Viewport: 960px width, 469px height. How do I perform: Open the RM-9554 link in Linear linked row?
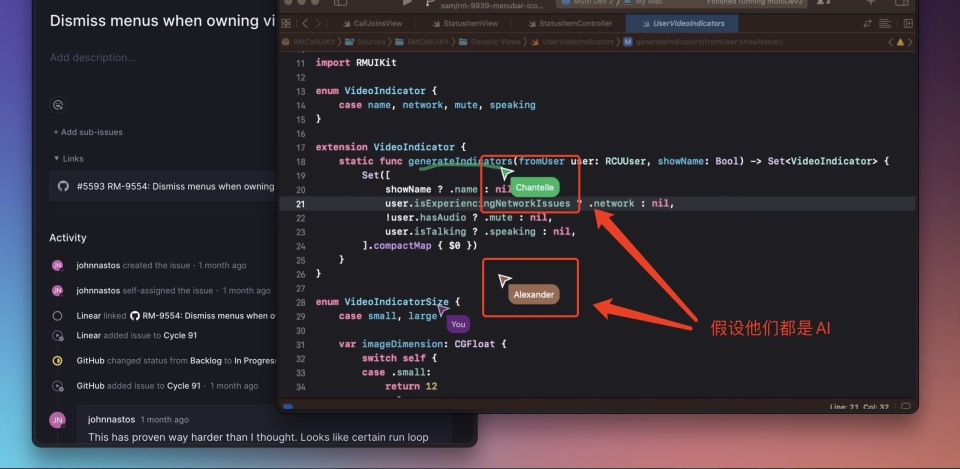click(204, 316)
